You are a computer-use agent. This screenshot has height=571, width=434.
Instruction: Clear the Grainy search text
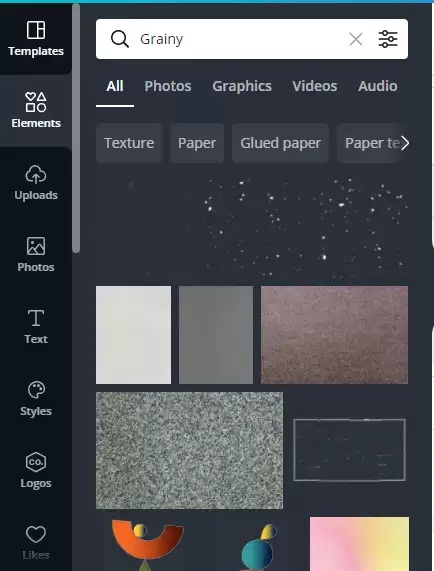click(x=355, y=39)
